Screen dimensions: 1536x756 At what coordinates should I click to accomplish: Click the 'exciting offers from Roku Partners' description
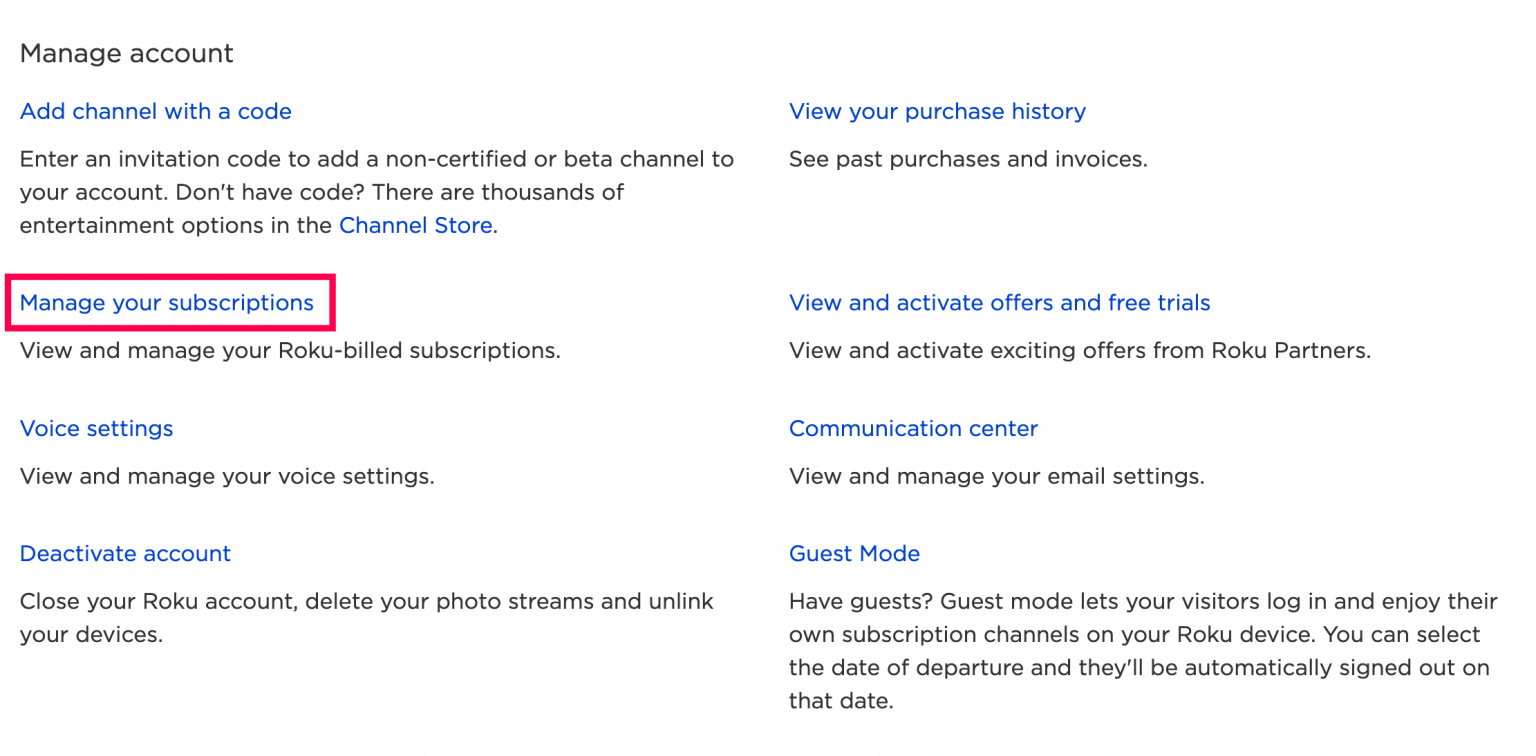click(1079, 350)
